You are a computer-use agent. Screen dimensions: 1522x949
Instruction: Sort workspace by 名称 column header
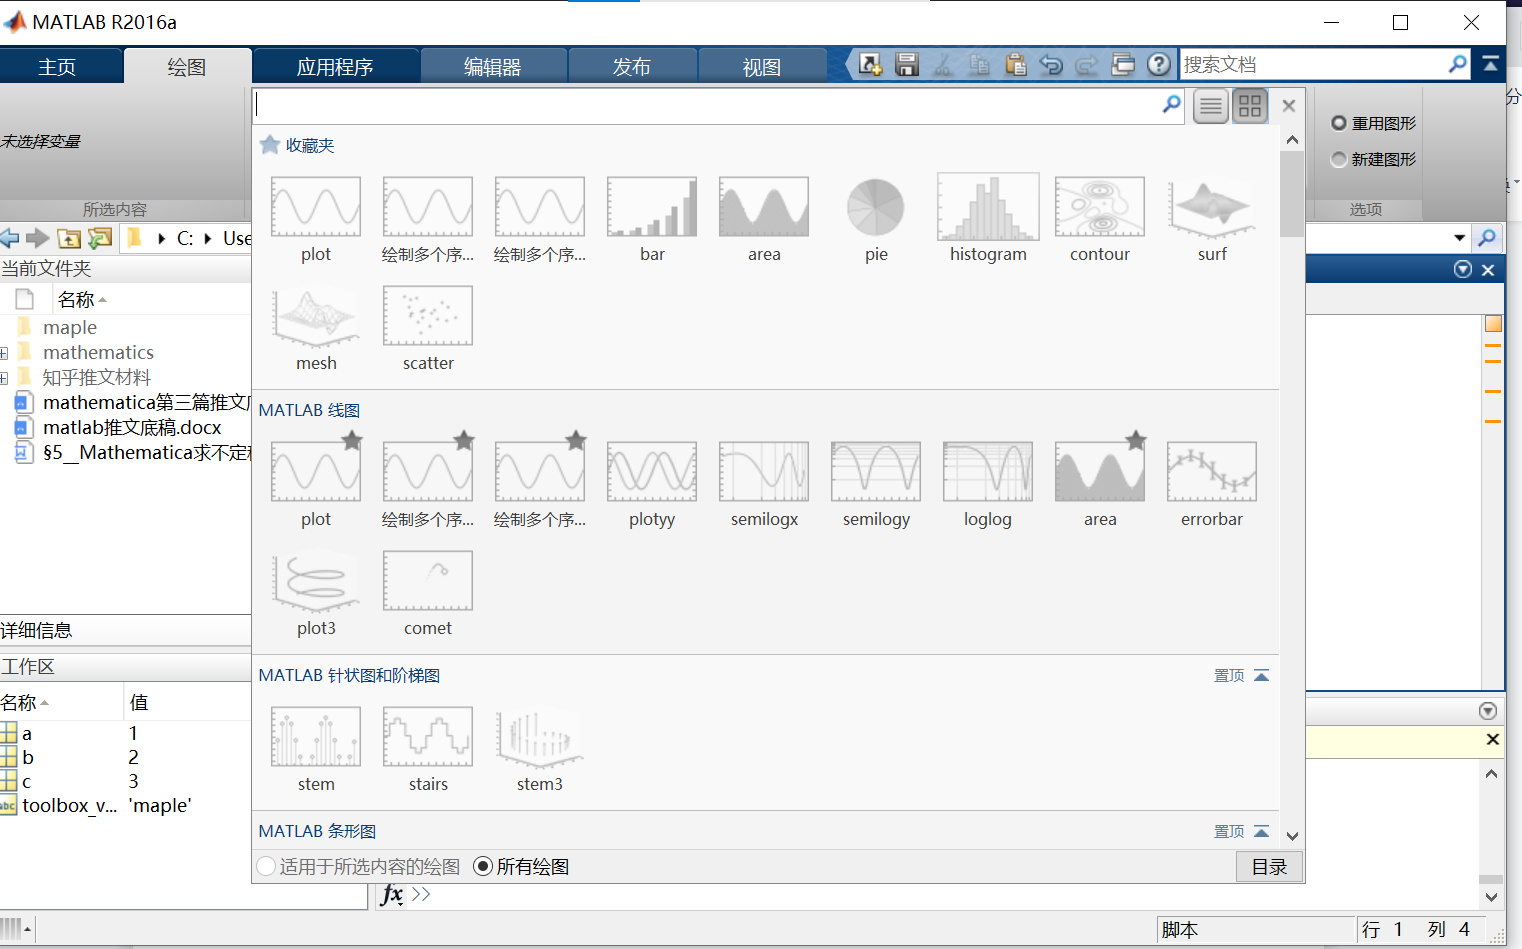60,702
